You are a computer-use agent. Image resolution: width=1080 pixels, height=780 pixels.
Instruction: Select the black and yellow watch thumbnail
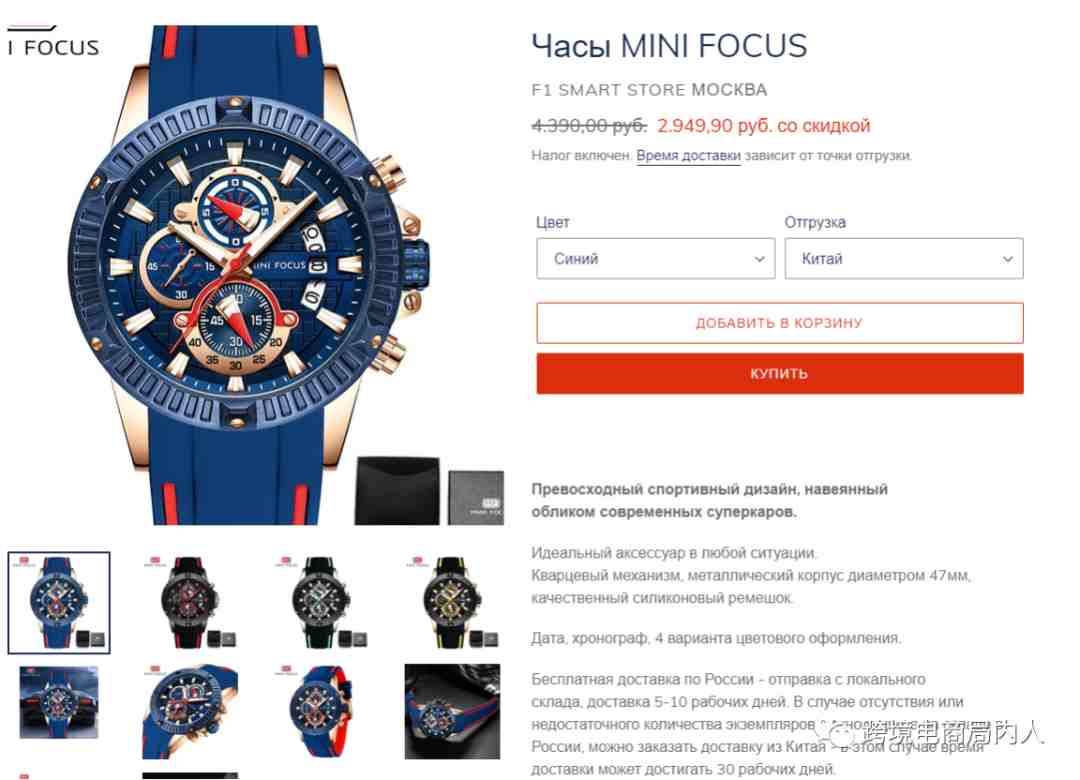tap(452, 602)
